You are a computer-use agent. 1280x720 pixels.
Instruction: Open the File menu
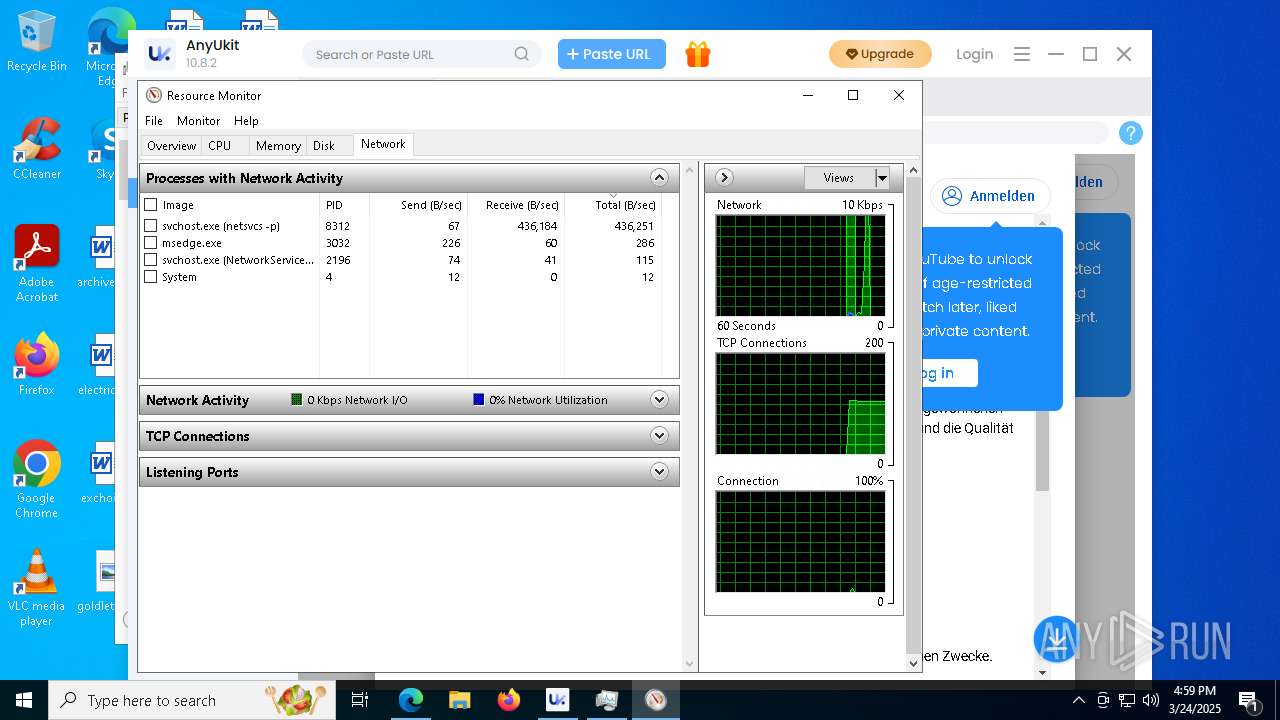tap(154, 120)
